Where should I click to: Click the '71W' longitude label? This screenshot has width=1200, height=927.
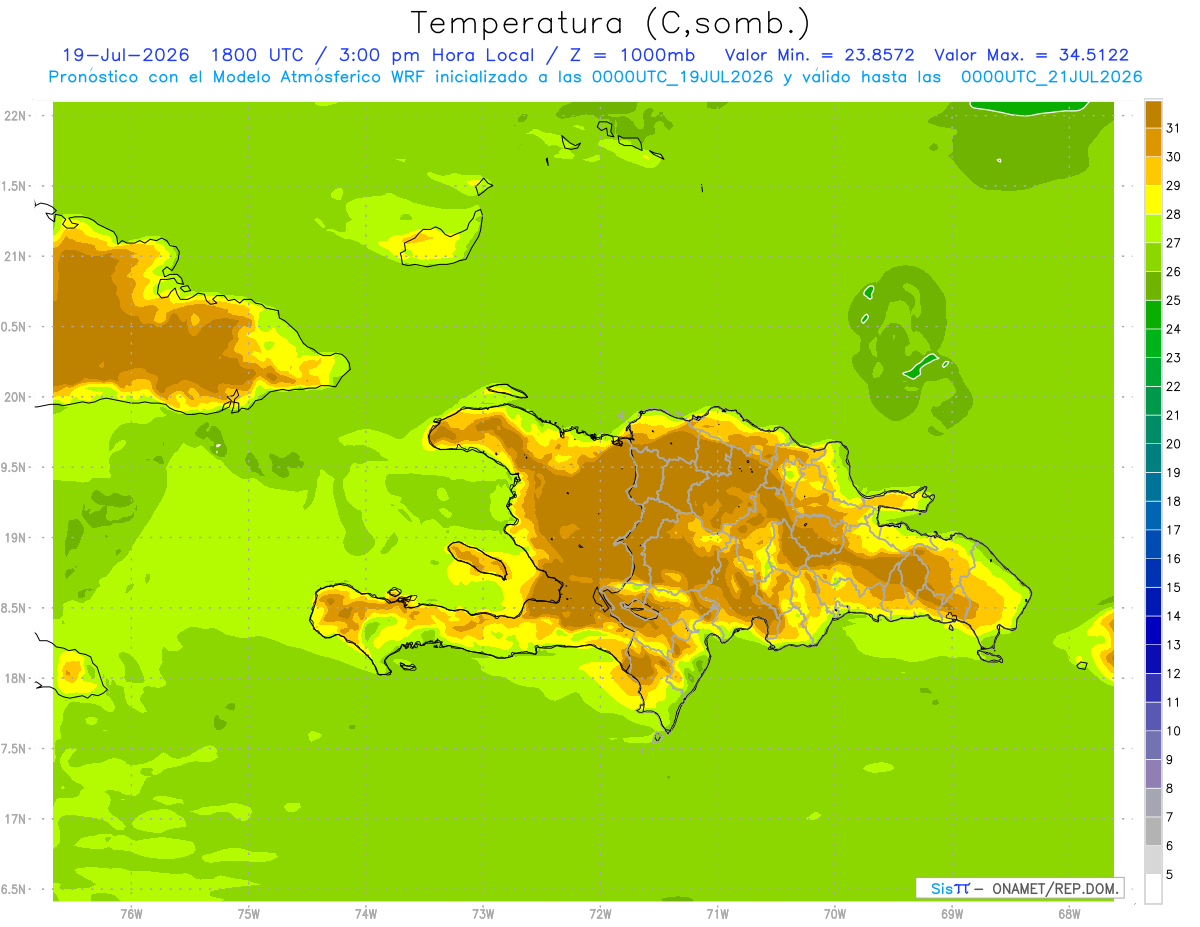coord(717,914)
